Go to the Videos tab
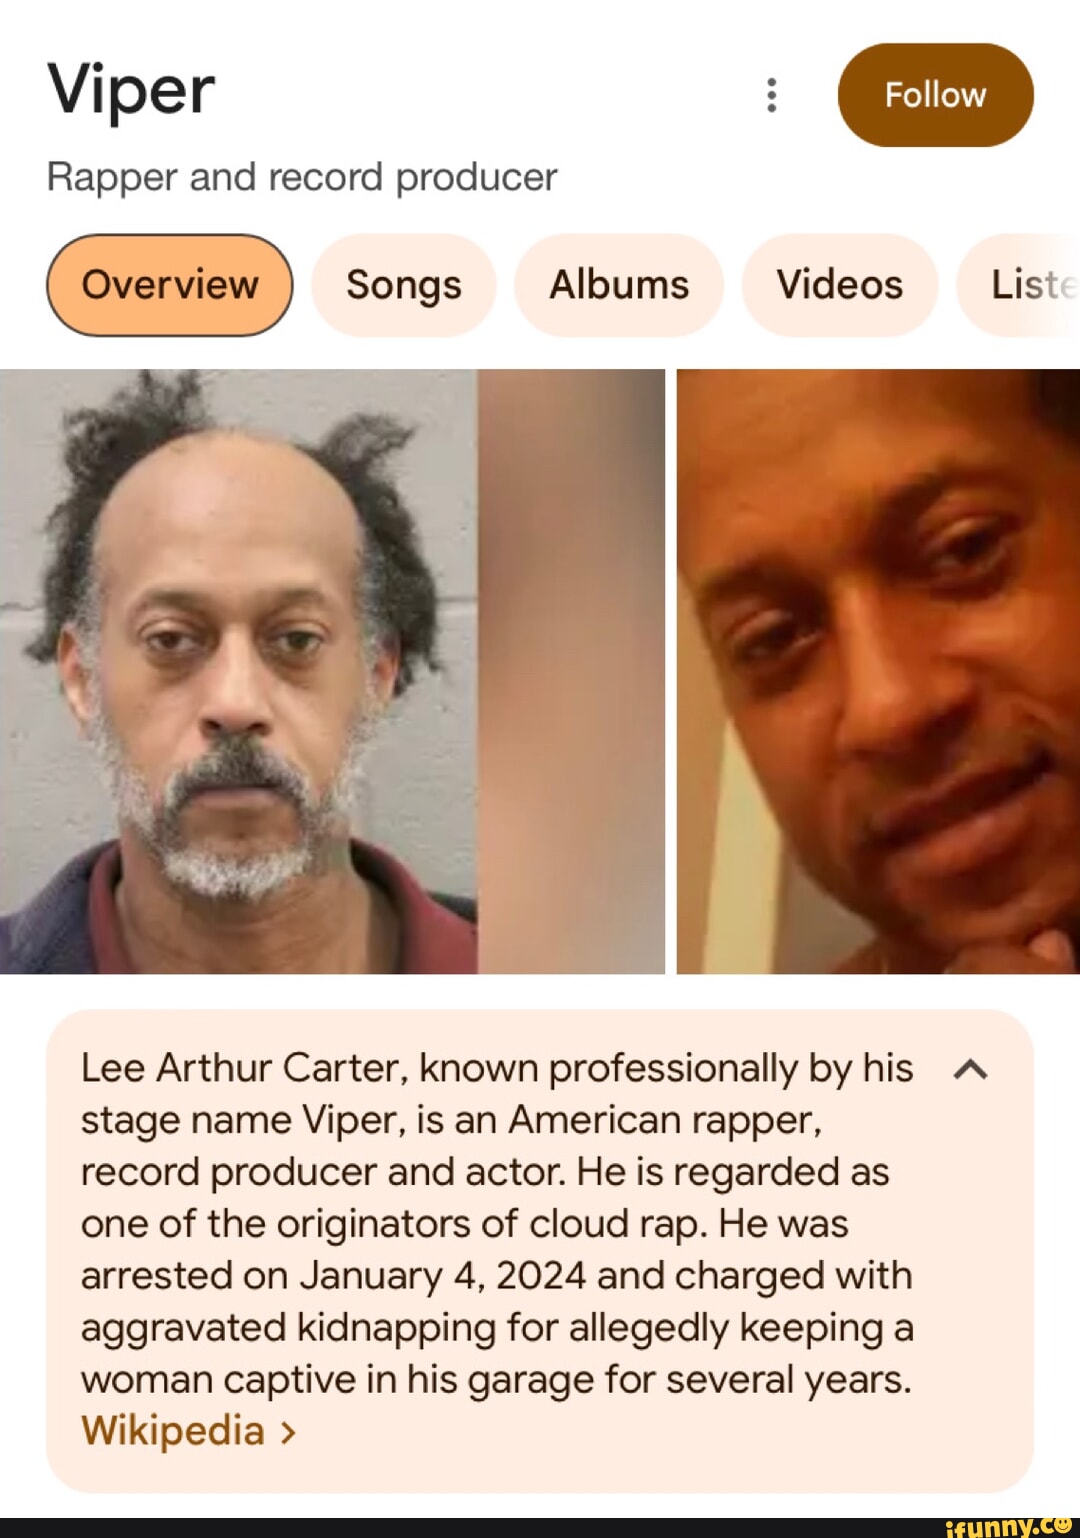Screen dimensions: 1080x1538 pos(840,285)
